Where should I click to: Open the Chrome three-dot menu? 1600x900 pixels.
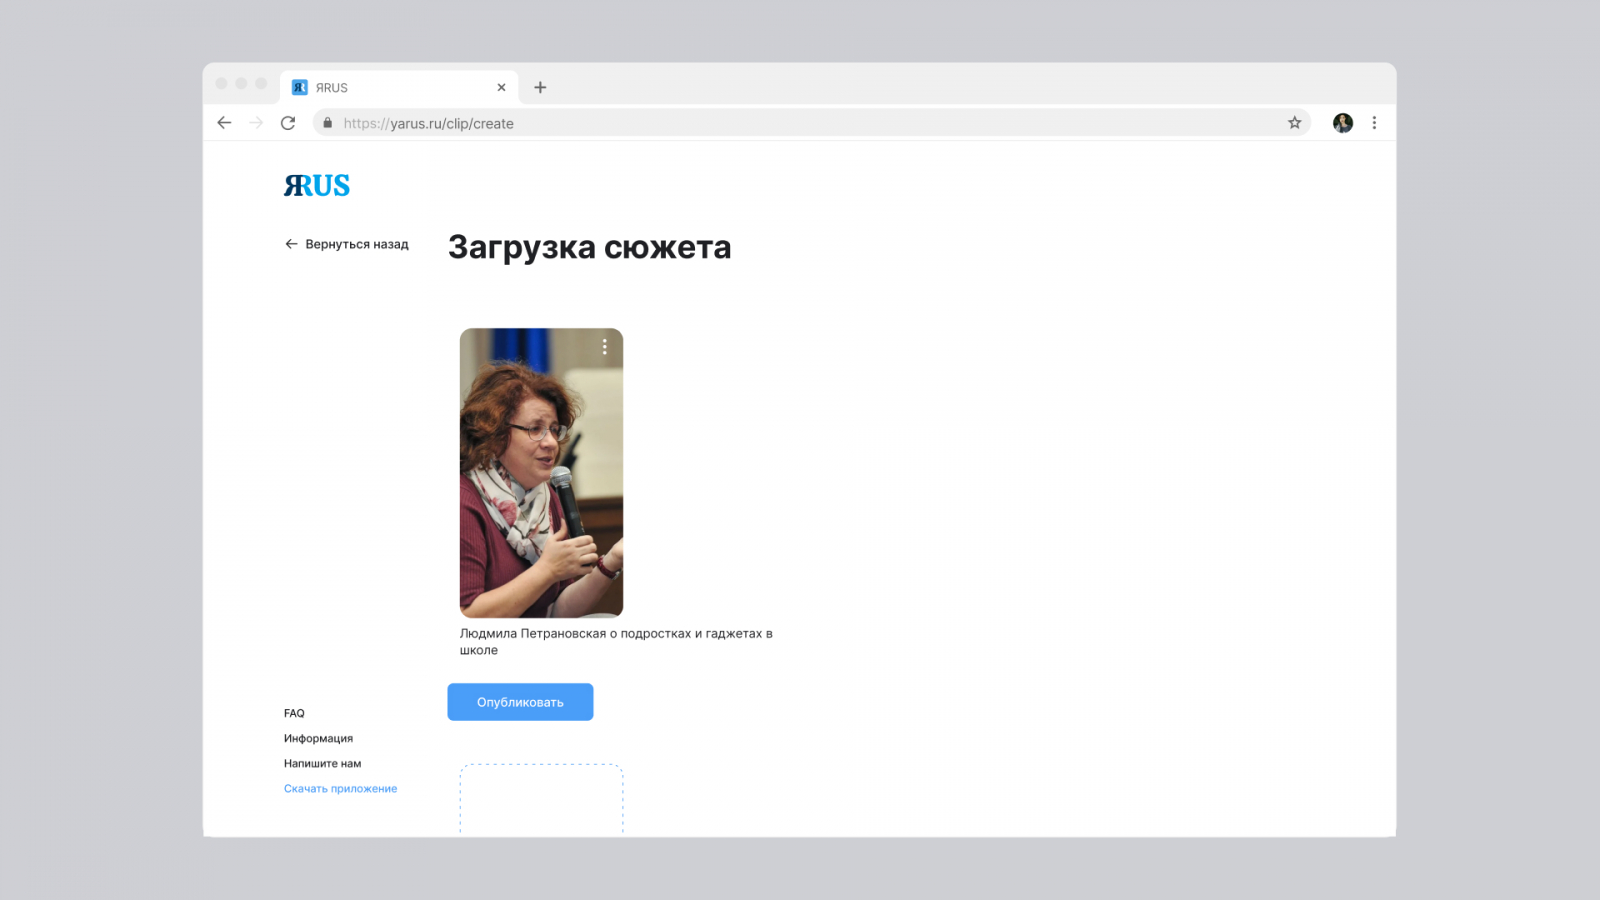click(x=1374, y=123)
